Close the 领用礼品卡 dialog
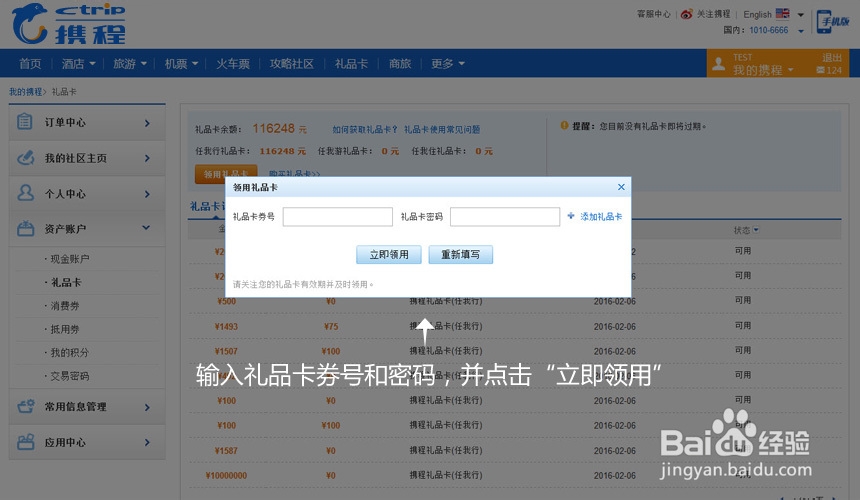This screenshot has width=860, height=500. [621, 187]
